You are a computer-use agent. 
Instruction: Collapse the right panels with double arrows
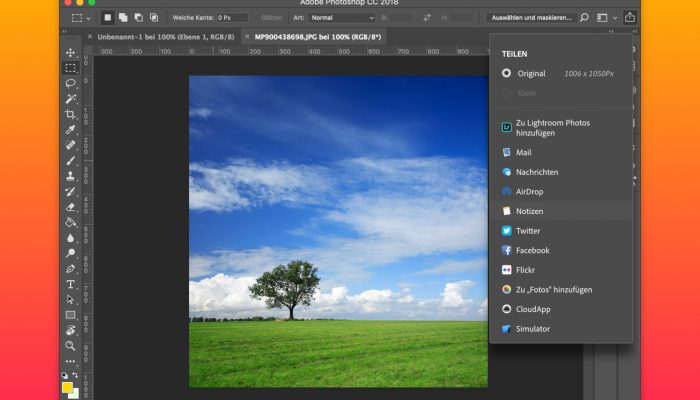tap(635, 32)
